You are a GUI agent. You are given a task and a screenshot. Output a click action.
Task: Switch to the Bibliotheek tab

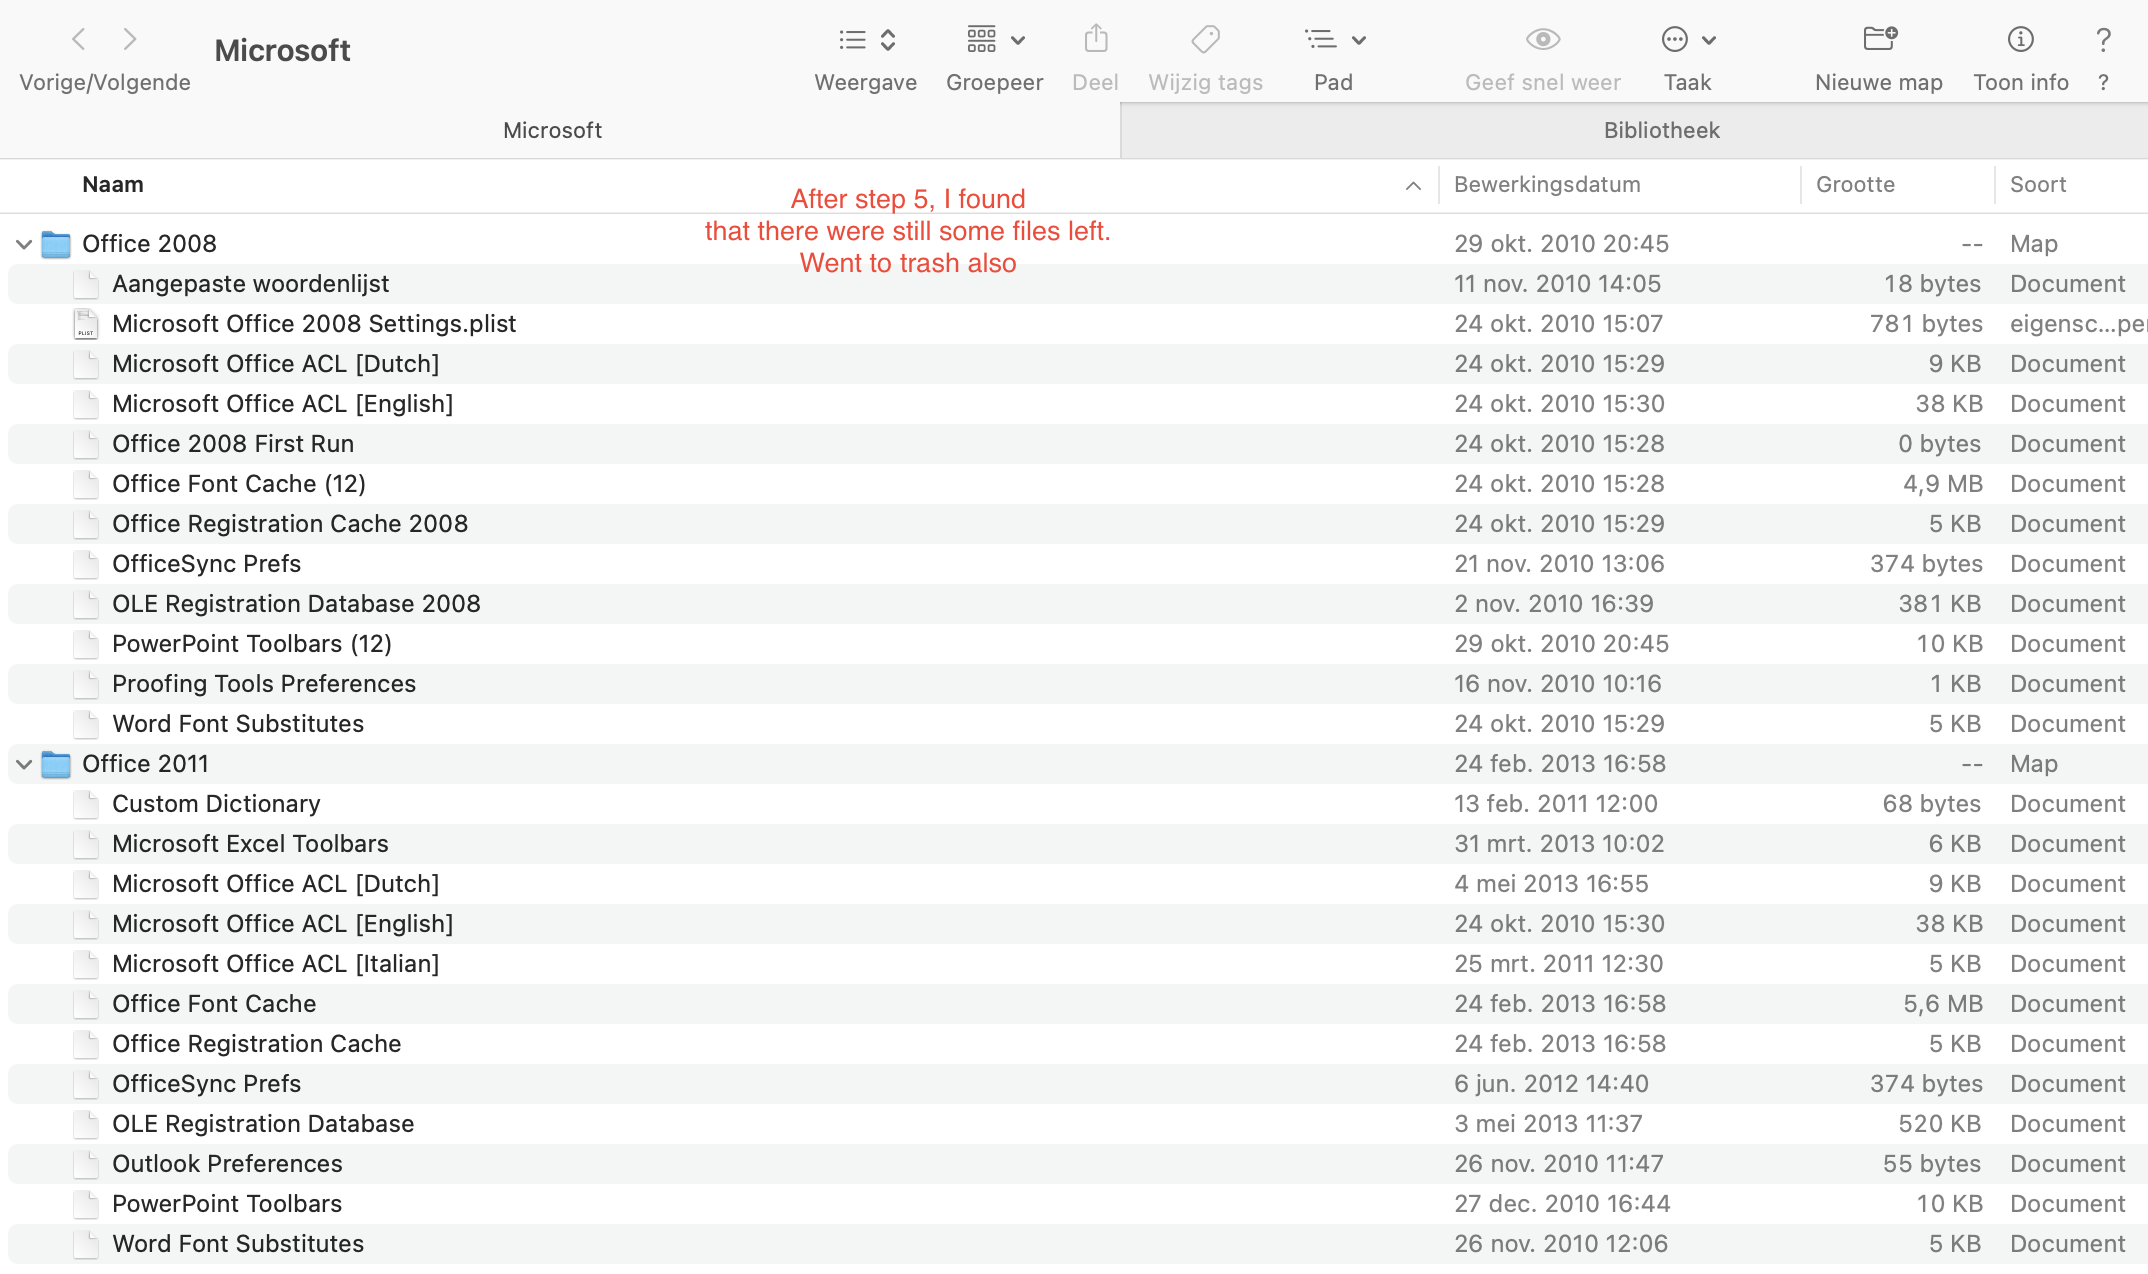[1661, 130]
